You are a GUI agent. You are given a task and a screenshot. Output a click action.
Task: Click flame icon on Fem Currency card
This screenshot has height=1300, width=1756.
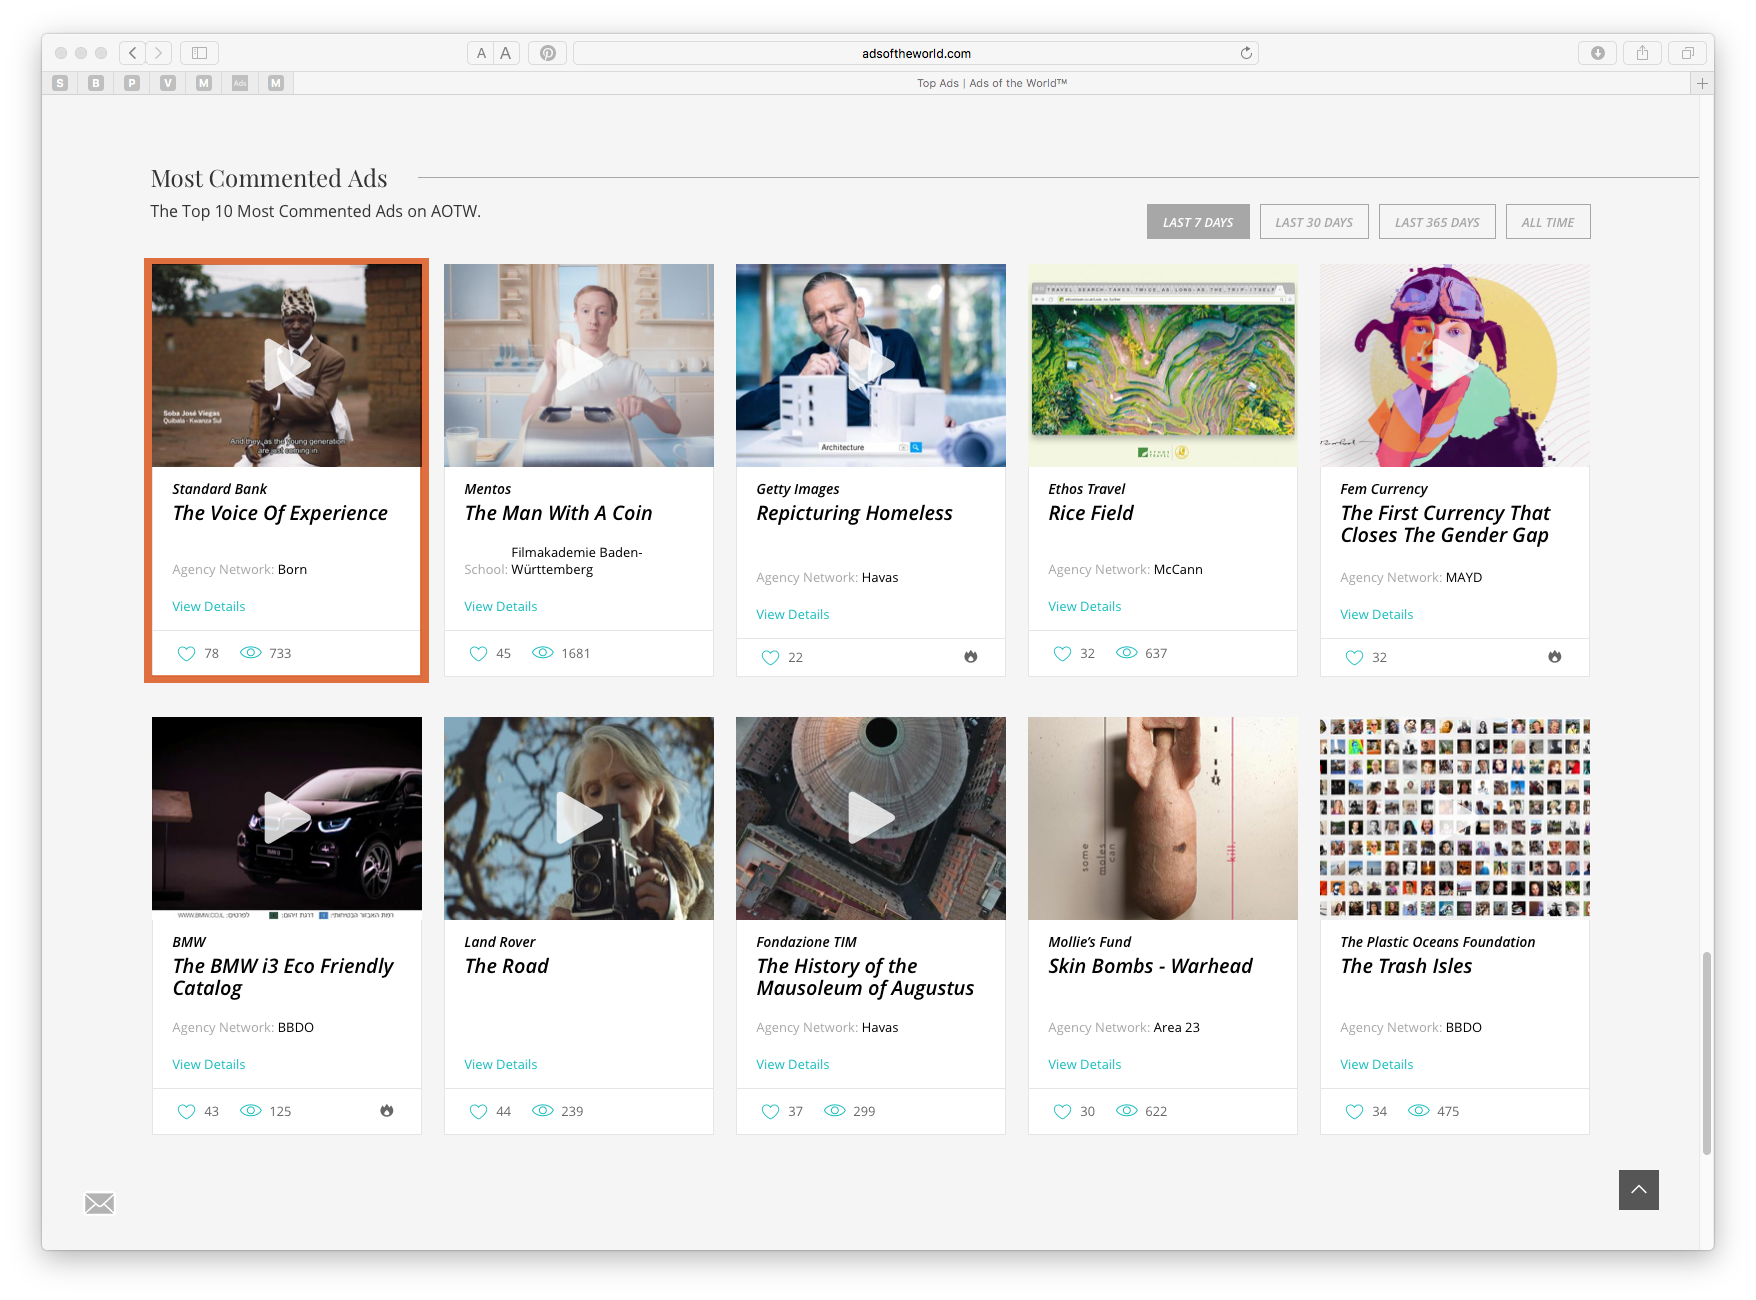point(1554,657)
